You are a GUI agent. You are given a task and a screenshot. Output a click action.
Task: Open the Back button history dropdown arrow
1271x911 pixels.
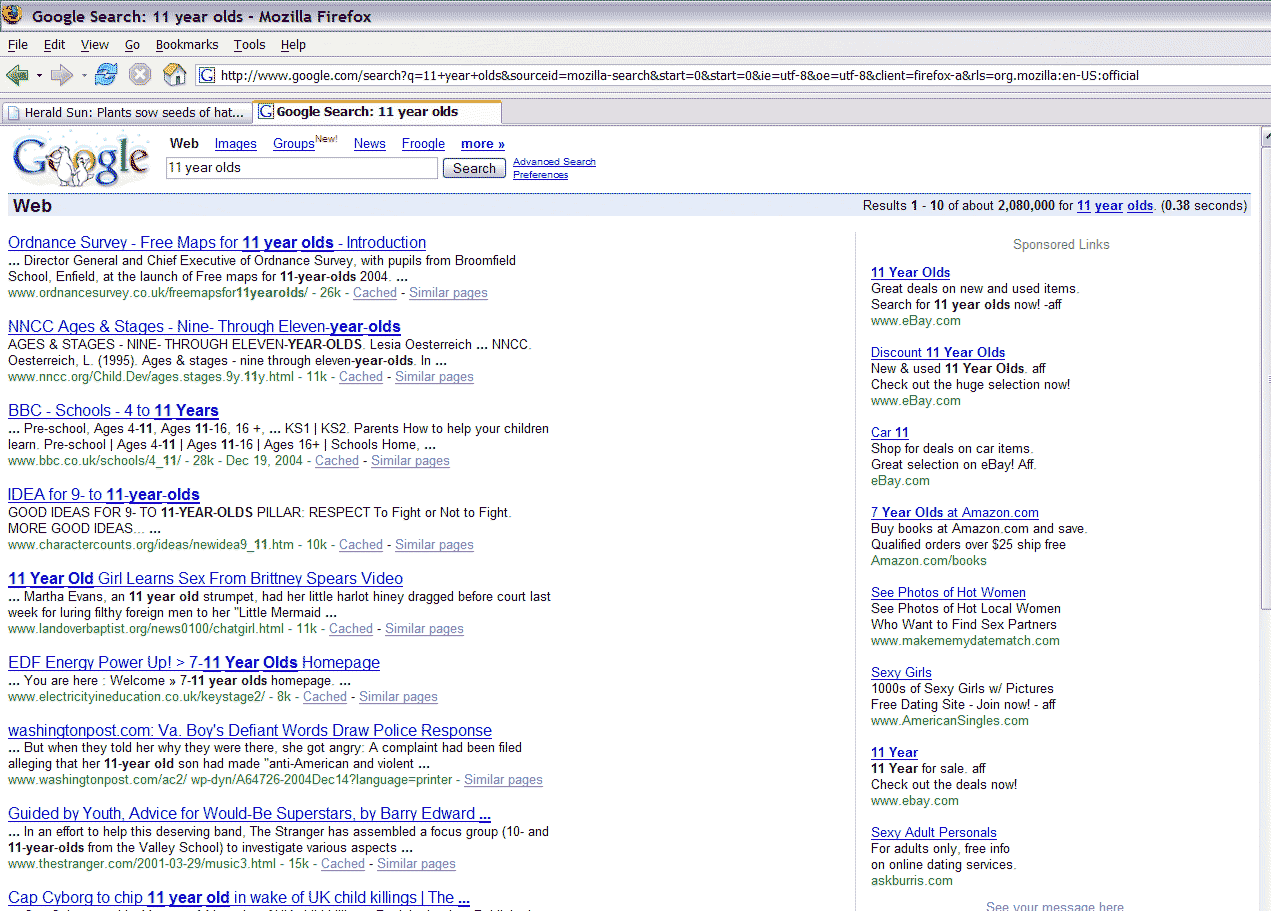(39, 76)
